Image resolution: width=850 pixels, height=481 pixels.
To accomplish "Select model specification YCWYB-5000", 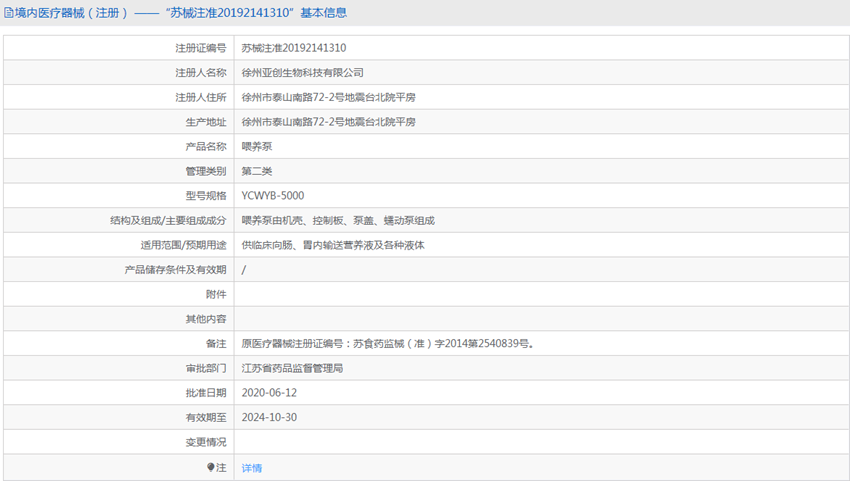I will point(273,196).
